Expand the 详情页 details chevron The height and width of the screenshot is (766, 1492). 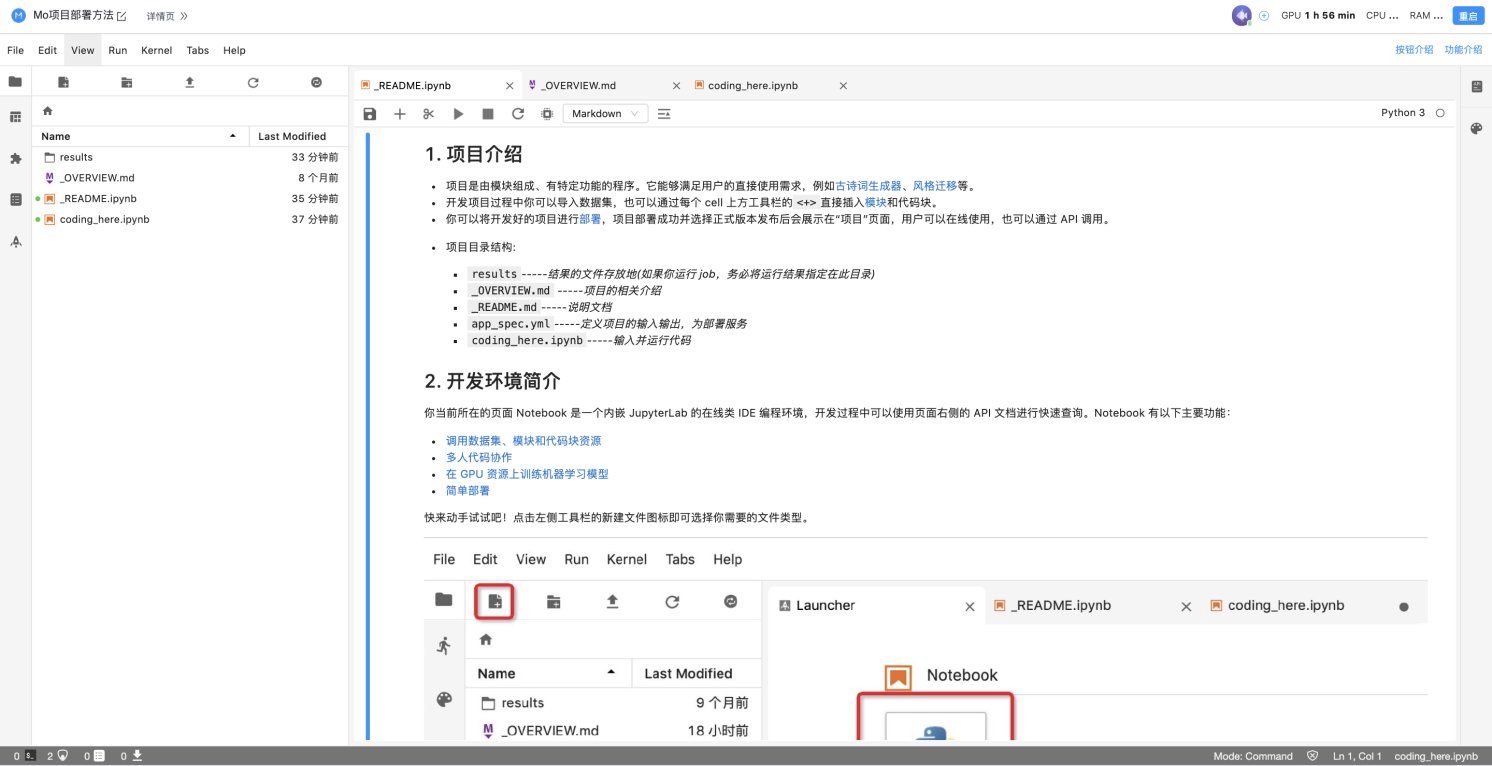[x=184, y=16]
